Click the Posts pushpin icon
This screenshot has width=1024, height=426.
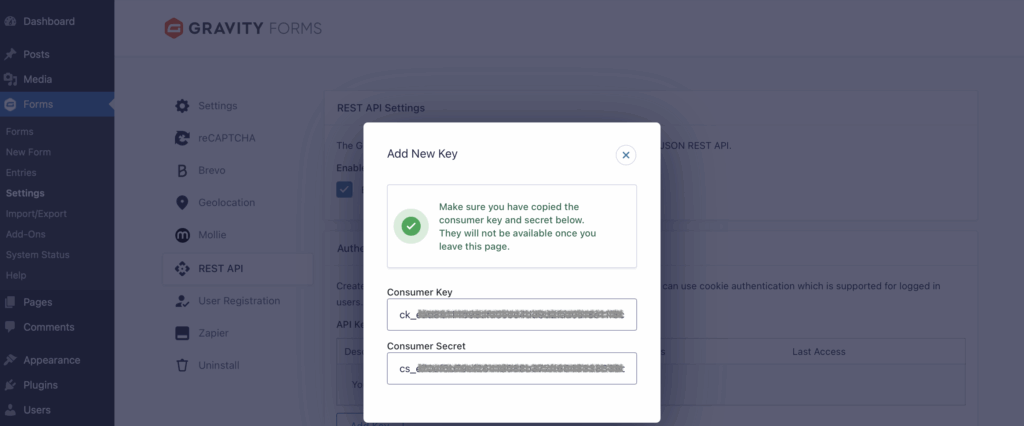(10, 54)
